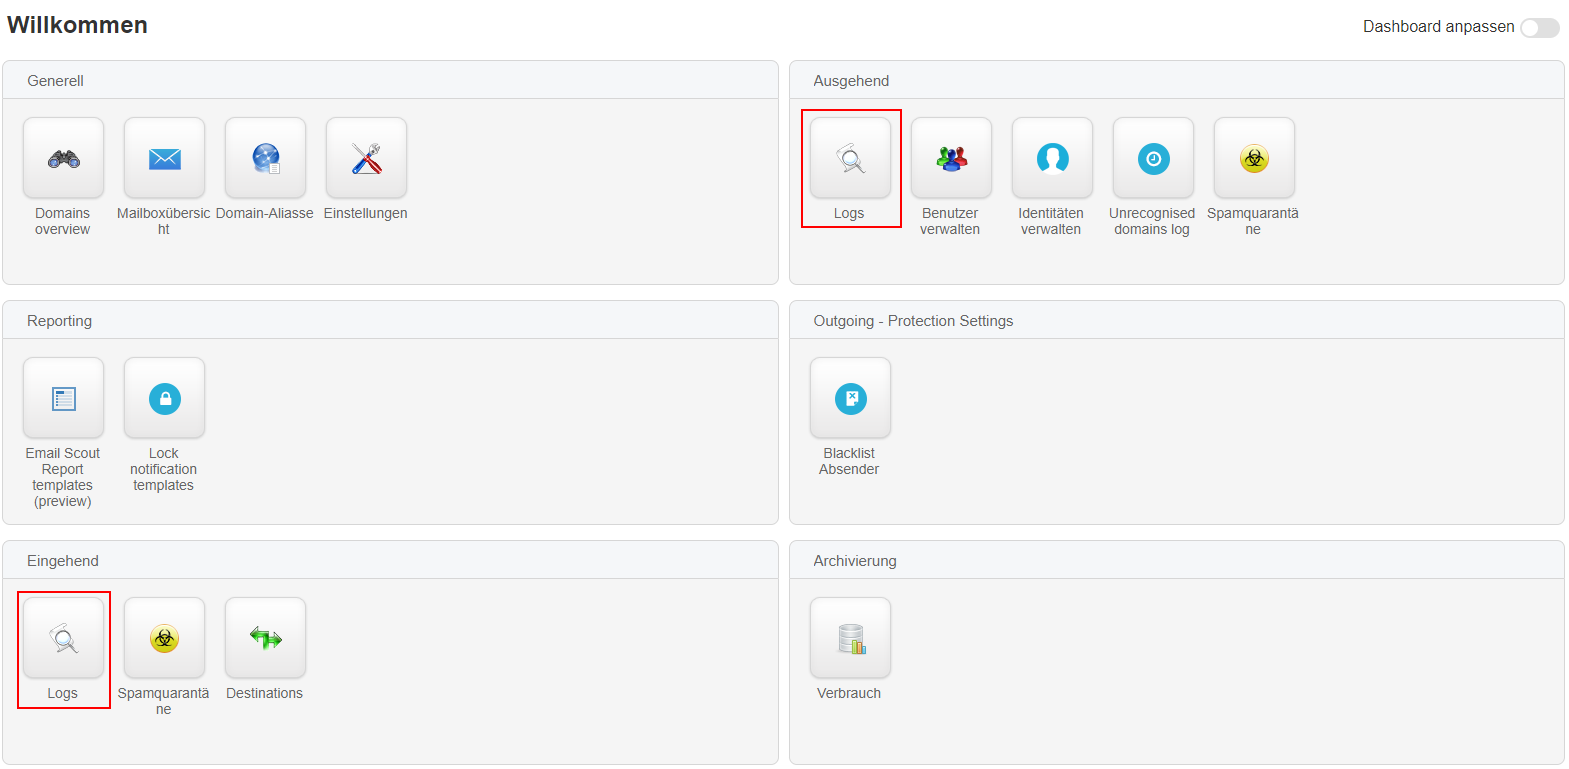Open the Unrecognised domains log icon
Viewport: 1569px width, 769px height.
(1153, 158)
